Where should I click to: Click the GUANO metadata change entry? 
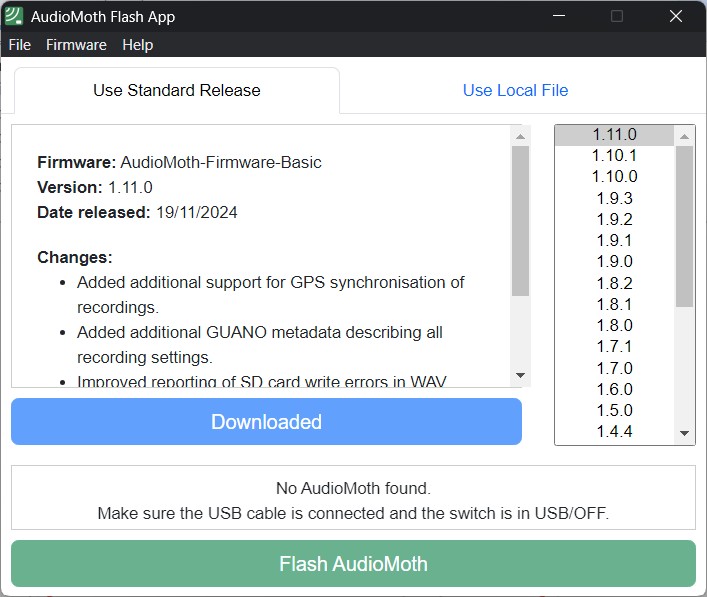point(260,344)
